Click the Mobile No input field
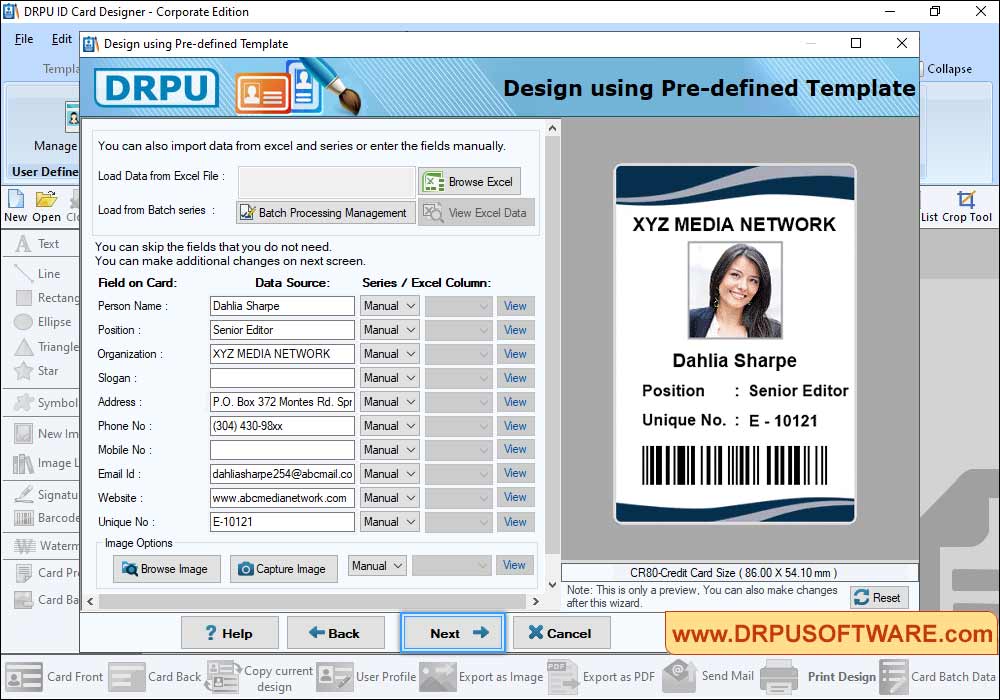 (282, 450)
